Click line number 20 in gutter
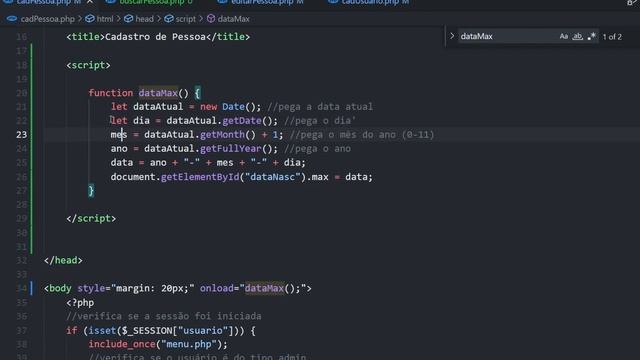This screenshot has height=360, width=640. click(x=22, y=93)
